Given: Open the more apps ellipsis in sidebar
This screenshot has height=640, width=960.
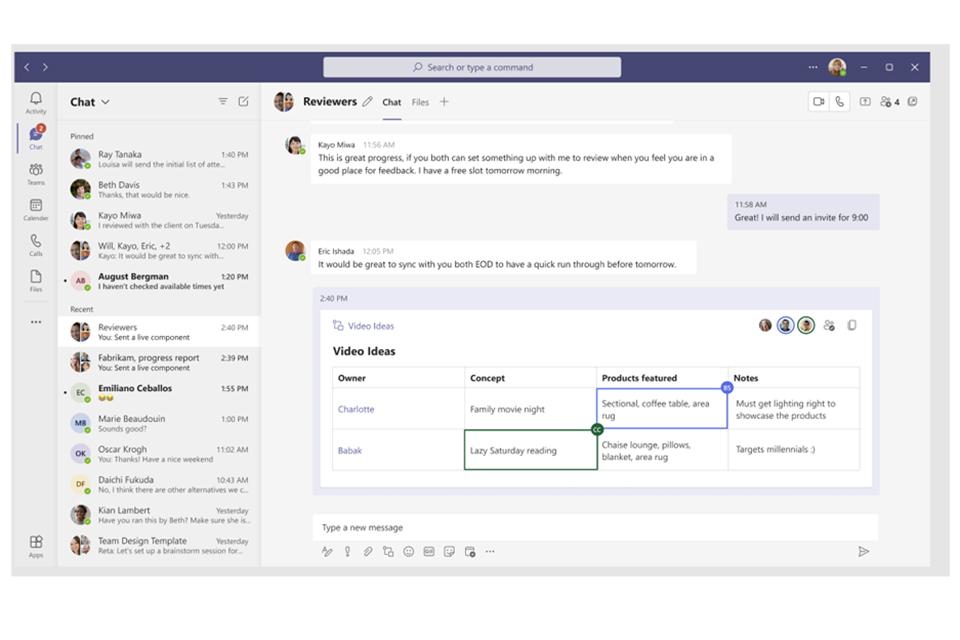Looking at the screenshot, I should point(36,322).
